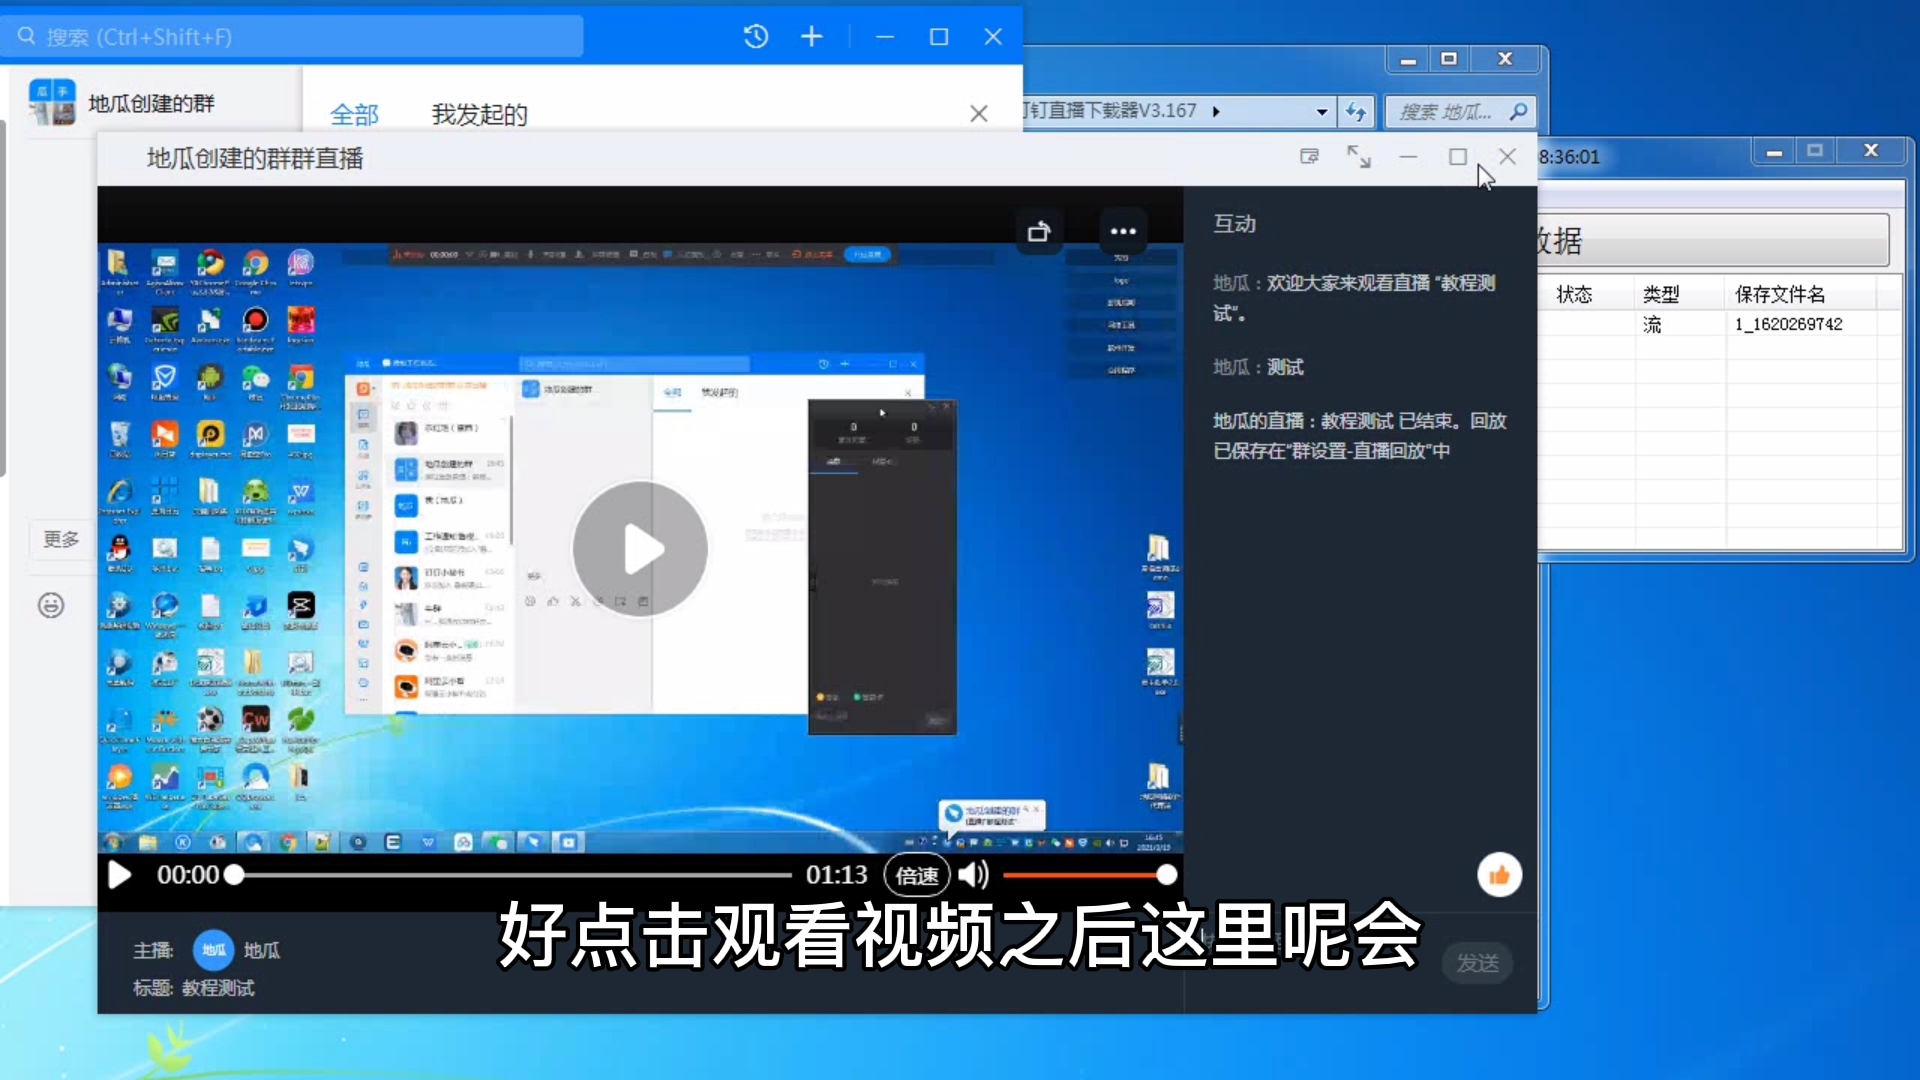This screenshot has height=1080, width=1920.
Task: Click the mini-window picture-in-picture icon
Action: [1309, 157]
